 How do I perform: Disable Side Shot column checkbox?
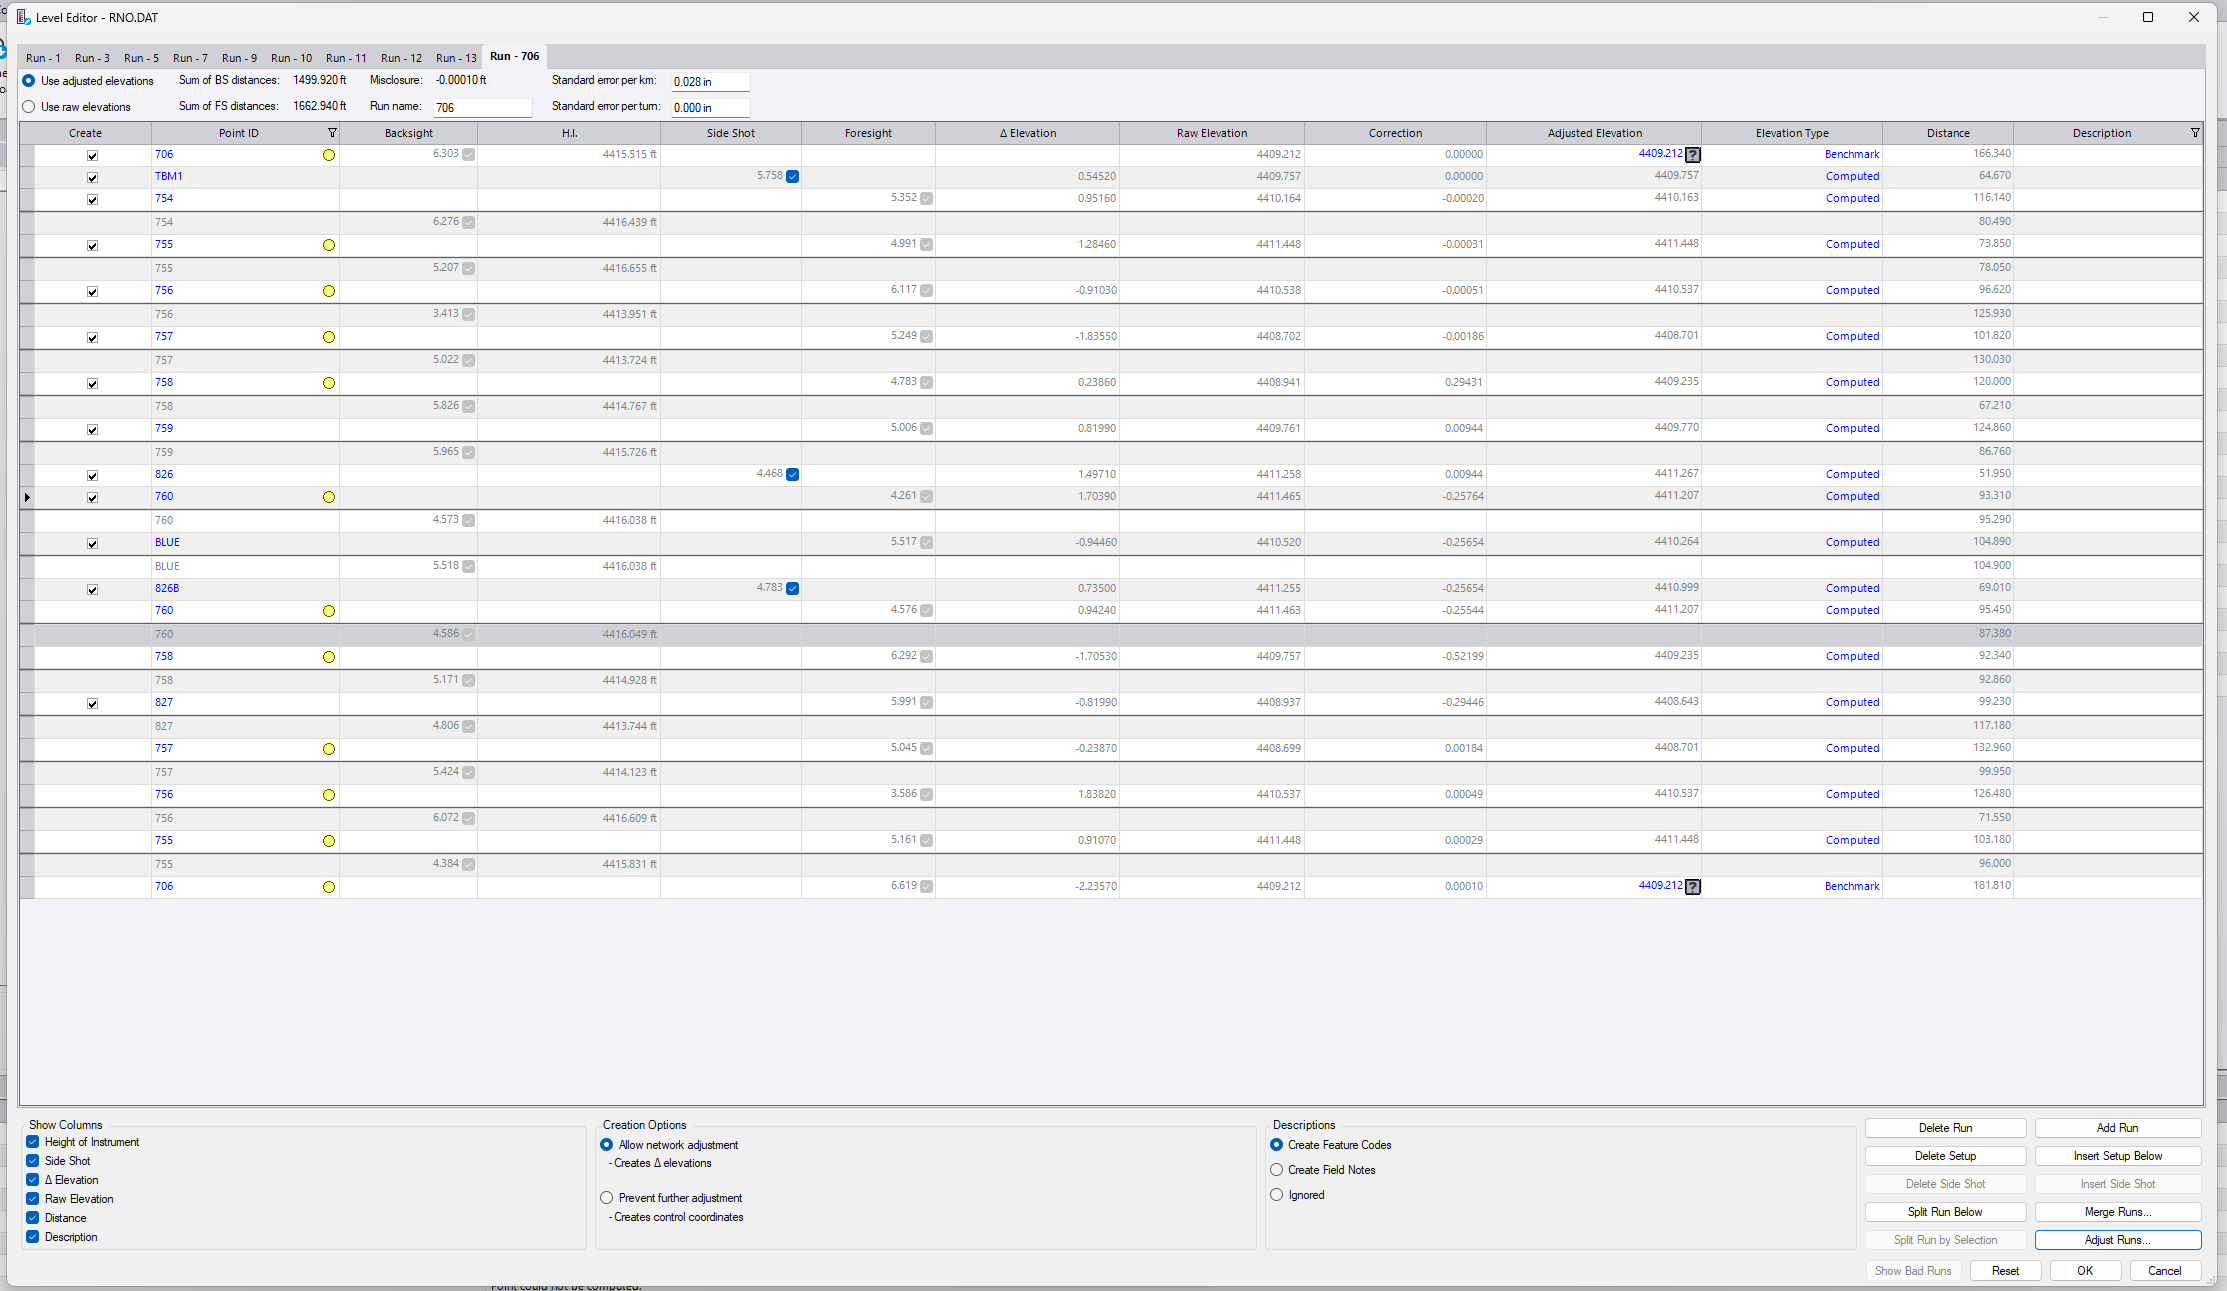tap(33, 1161)
